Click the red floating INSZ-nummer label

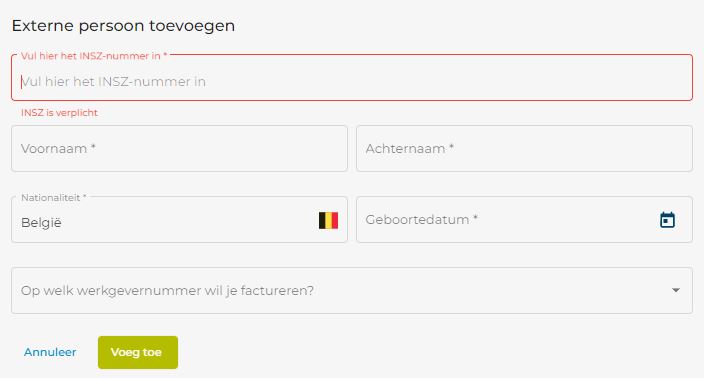pyautogui.click(x=94, y=56)
